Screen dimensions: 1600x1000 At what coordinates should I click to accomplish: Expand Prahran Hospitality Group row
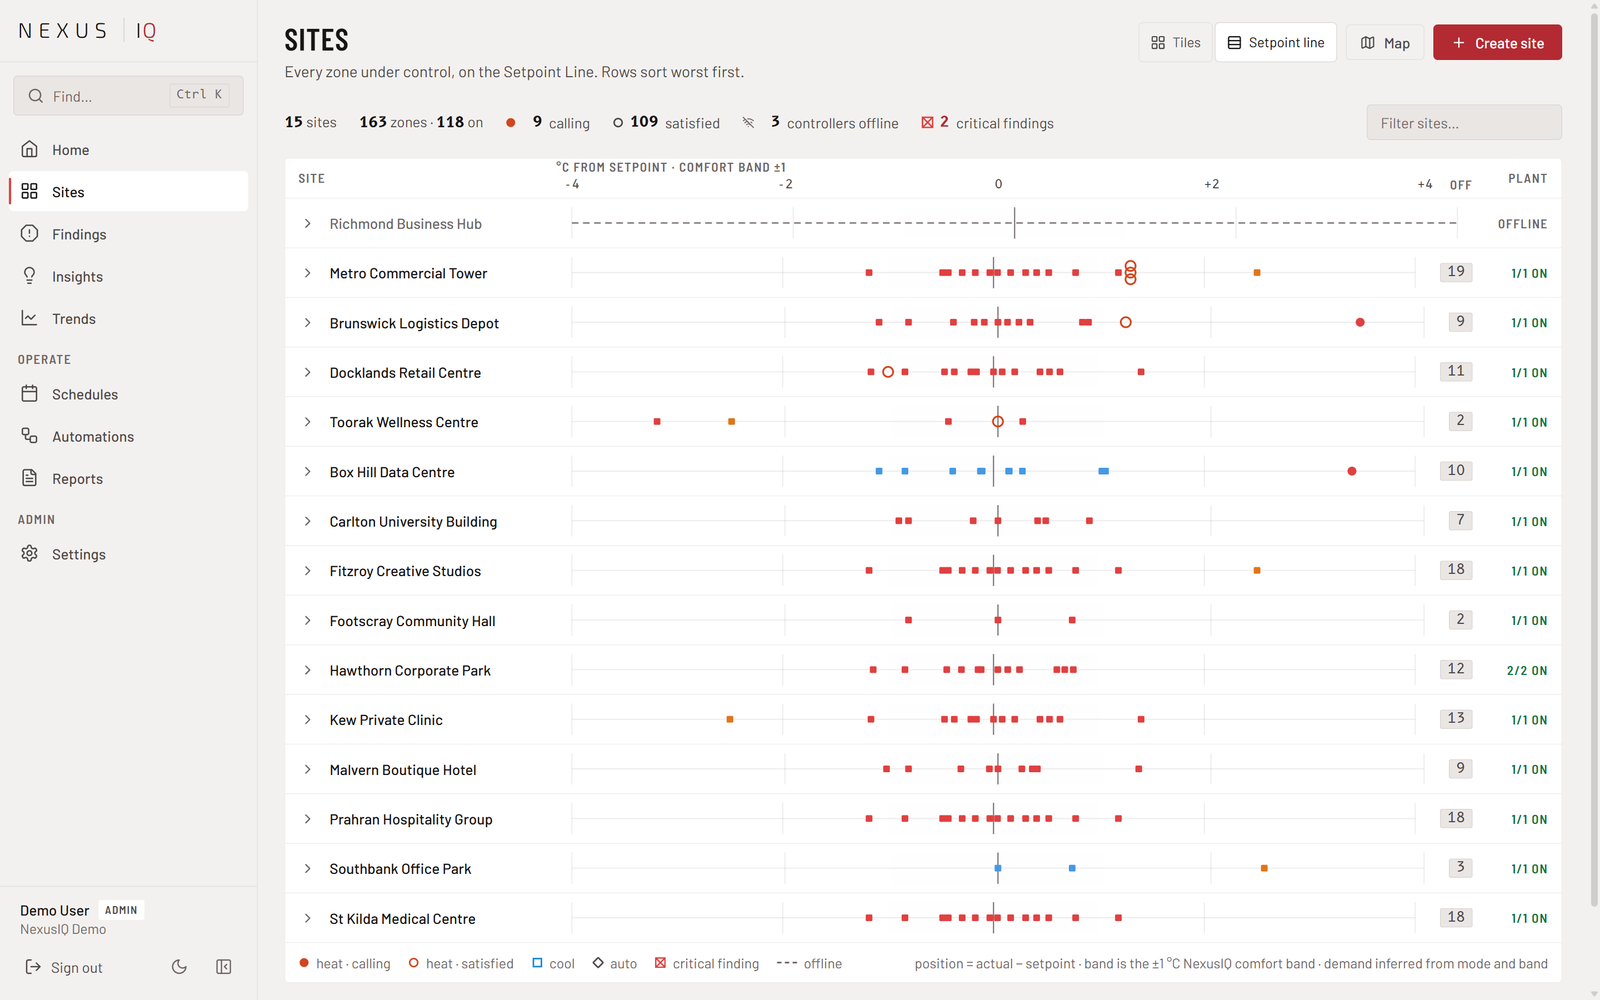pyautogui.click(x=308, y=819)
